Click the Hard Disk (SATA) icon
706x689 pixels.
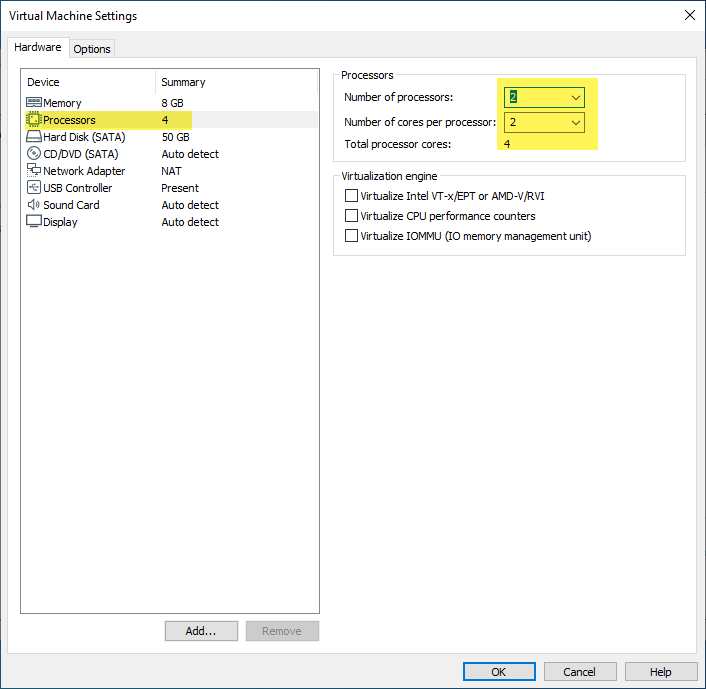coord(33,137)
